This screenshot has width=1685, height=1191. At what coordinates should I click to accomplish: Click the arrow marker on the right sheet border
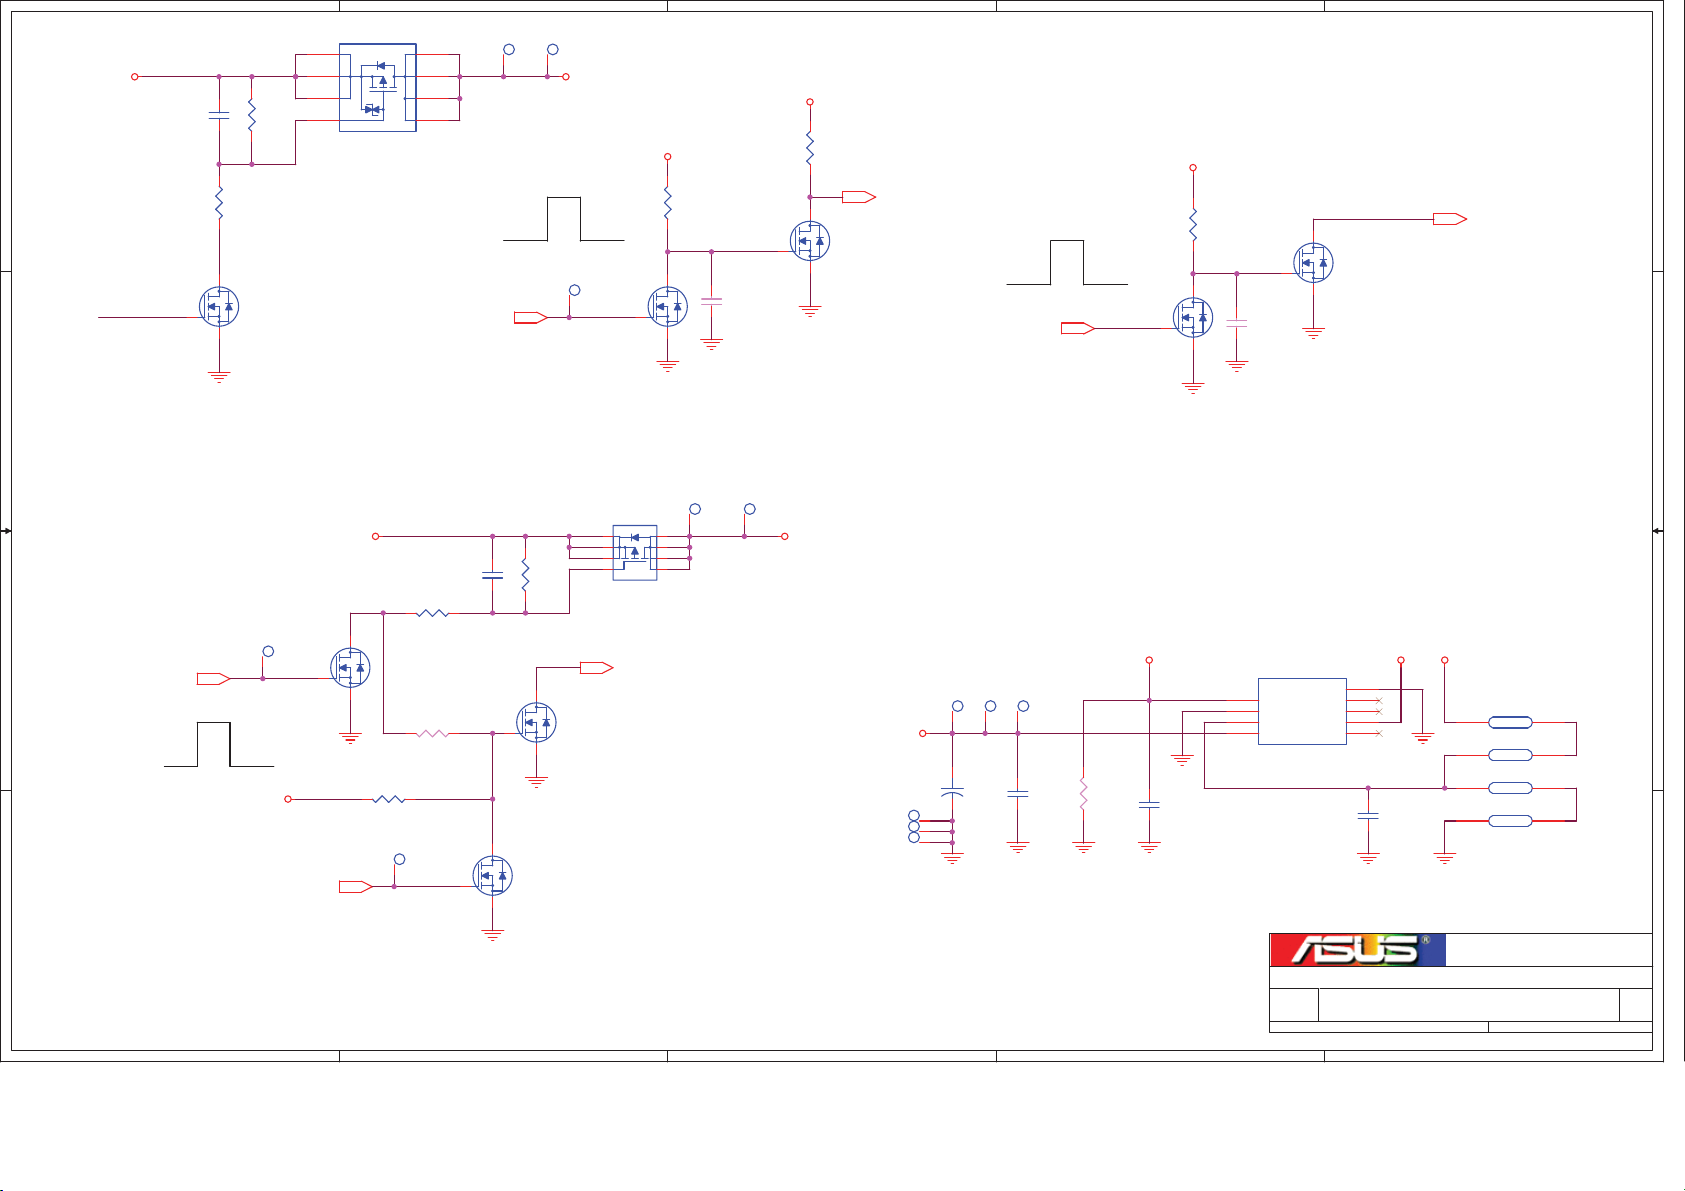tap(1658, 531)
